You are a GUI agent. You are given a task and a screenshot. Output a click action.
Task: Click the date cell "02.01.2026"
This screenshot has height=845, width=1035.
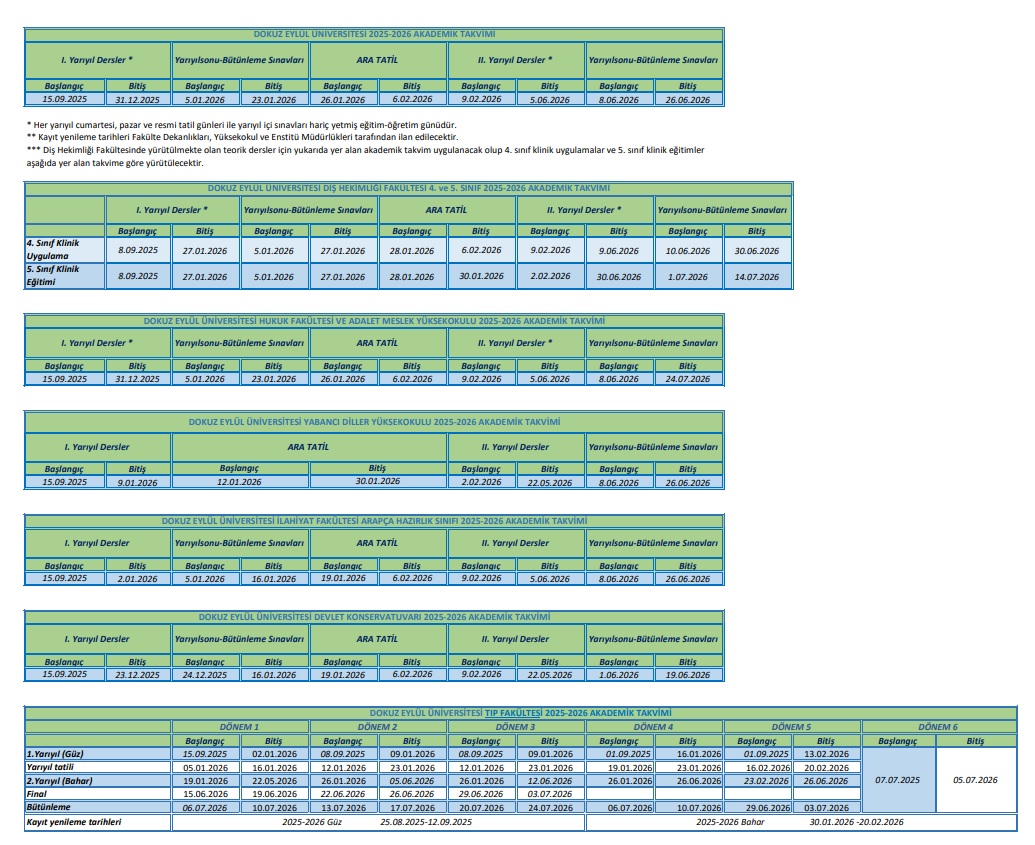click(x=274, y=754)
